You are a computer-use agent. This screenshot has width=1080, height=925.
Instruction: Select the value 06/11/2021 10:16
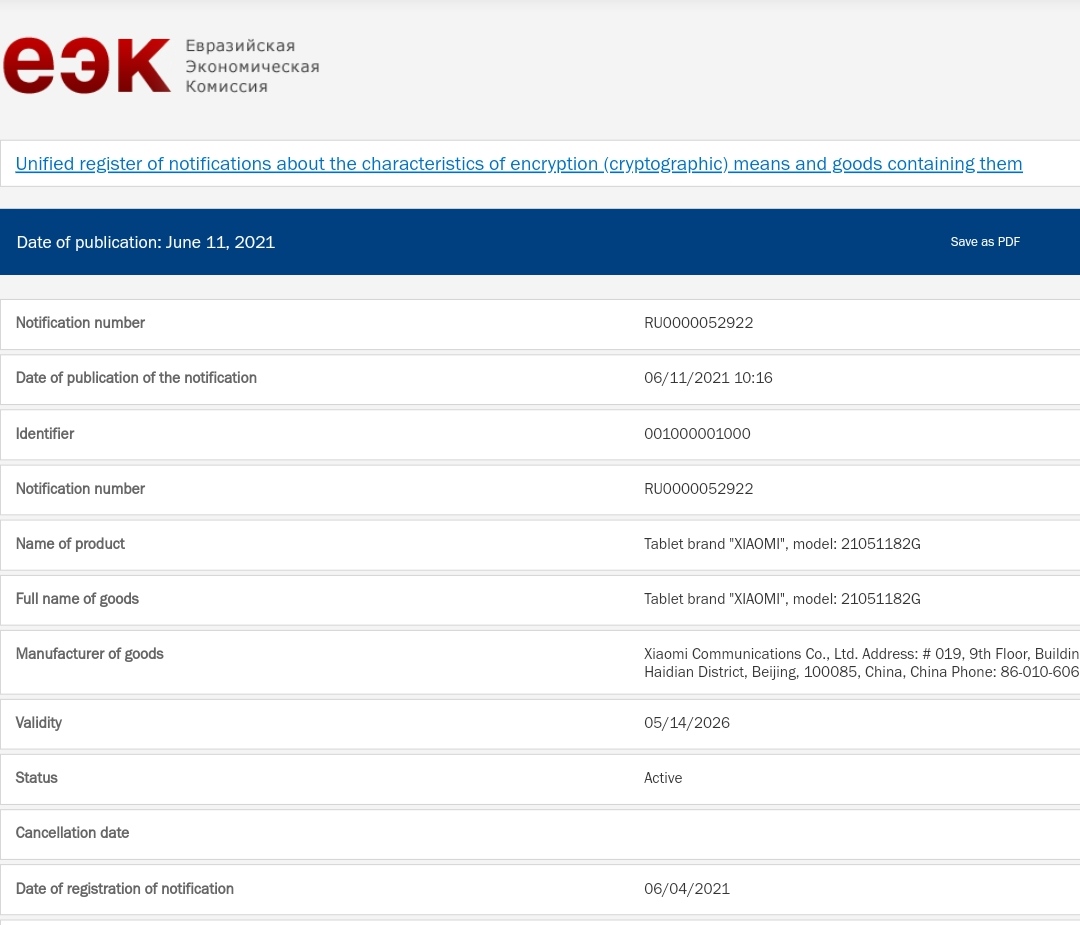(x=708, y=378)
